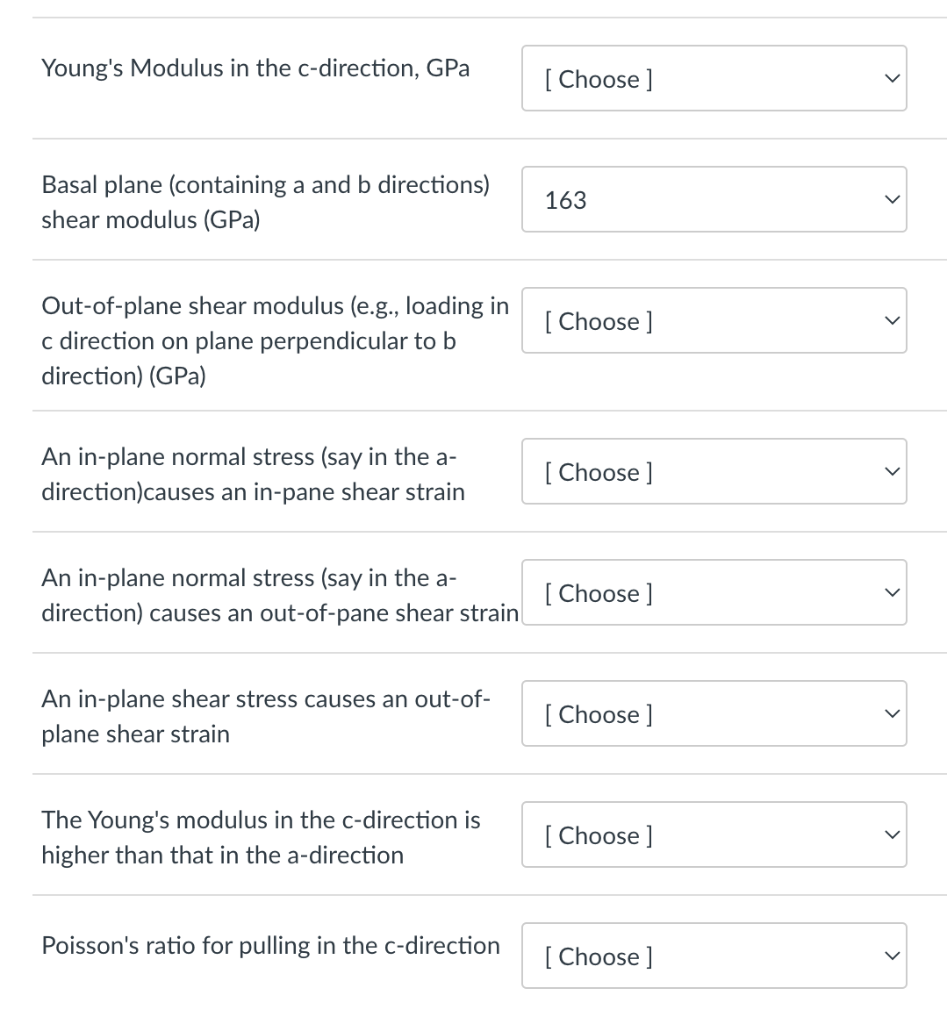Choose answer for in-plane stress causing in-plane shear strain
This screenshot has height=1024, width=947.
[x=713, y=472]
